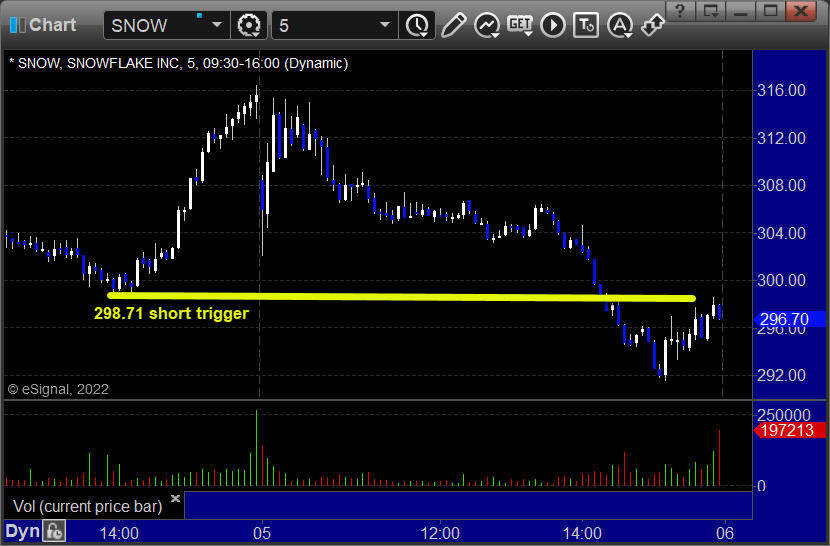Click the 06 date label on time axis
Image resolution: width=830 pixels, height=546 pixels.
pyautogui.click(x=725, y=533)
